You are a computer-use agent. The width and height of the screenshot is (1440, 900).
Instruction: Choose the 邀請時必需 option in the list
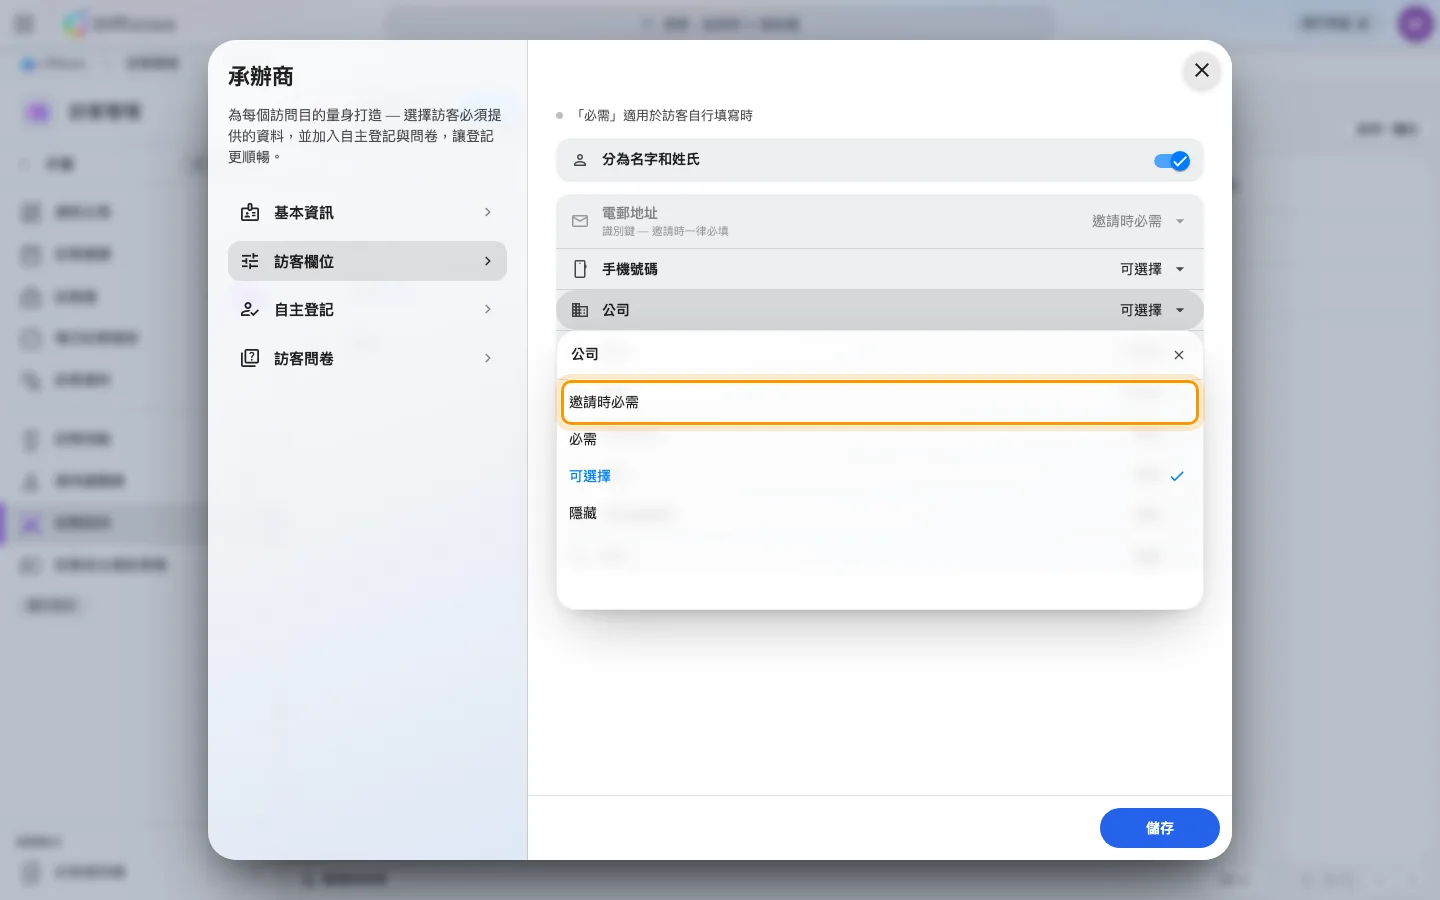[879, 402]
